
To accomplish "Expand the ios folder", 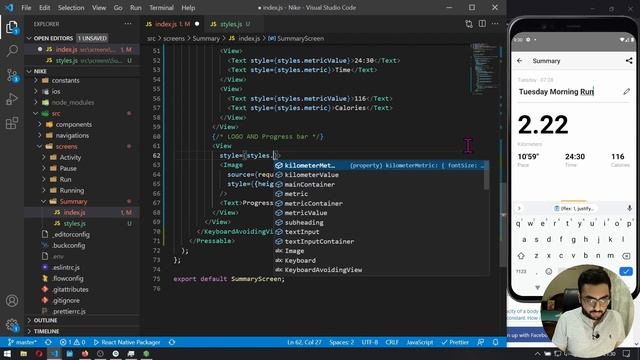I will click(56, 91).
